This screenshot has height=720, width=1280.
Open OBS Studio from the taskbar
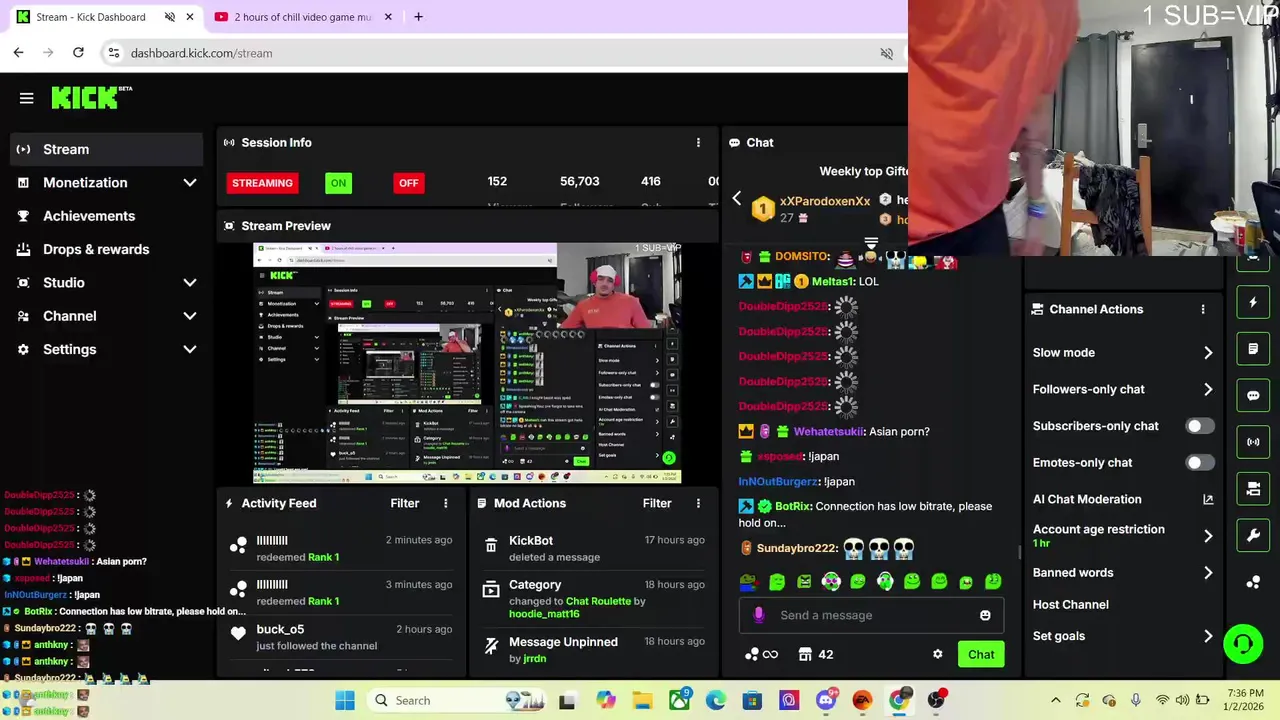click(x=936, y=700)
